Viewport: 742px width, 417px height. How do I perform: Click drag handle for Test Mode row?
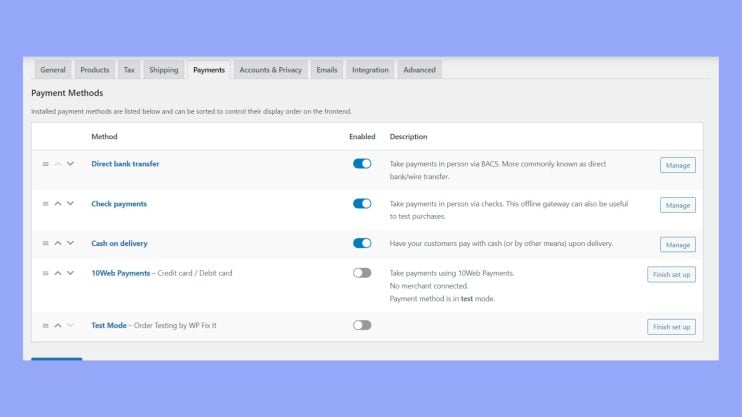coord(45,325)
